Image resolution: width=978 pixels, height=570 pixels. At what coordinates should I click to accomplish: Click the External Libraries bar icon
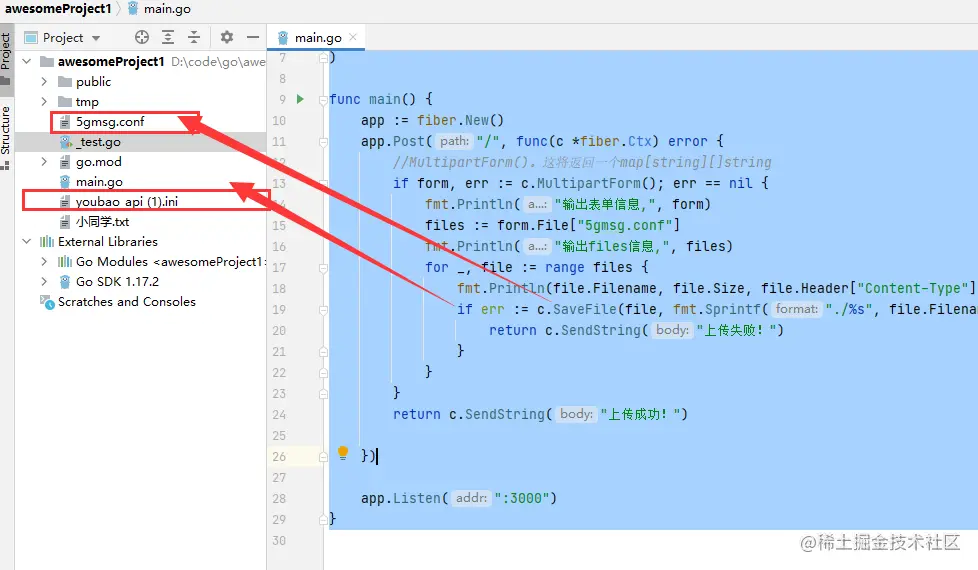coord(47,241)
